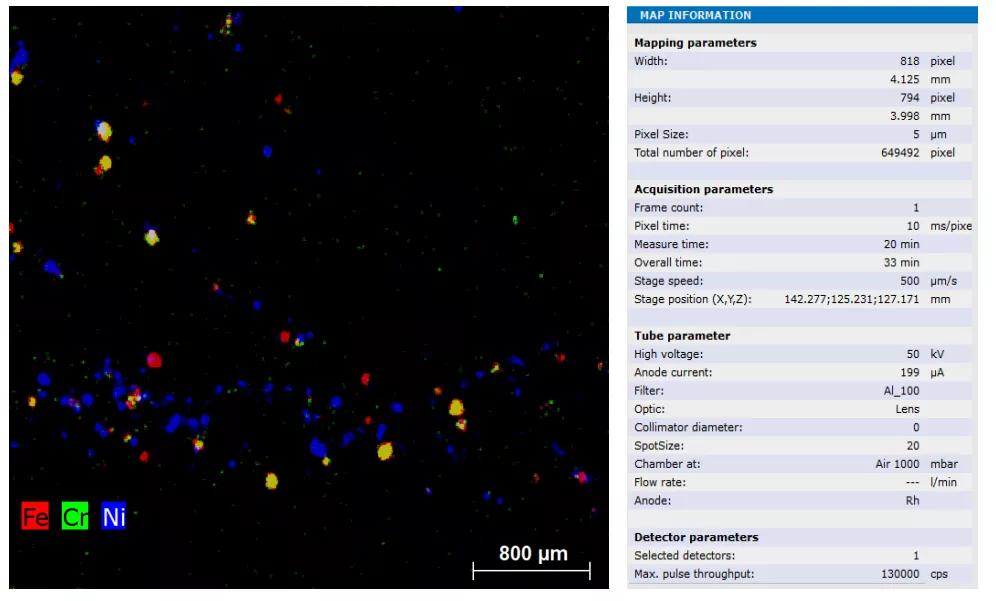Screen dimensions: 996x601
Task: Click the Total number of pixel row
Action: pyautogui.click(x=800, y=152)
